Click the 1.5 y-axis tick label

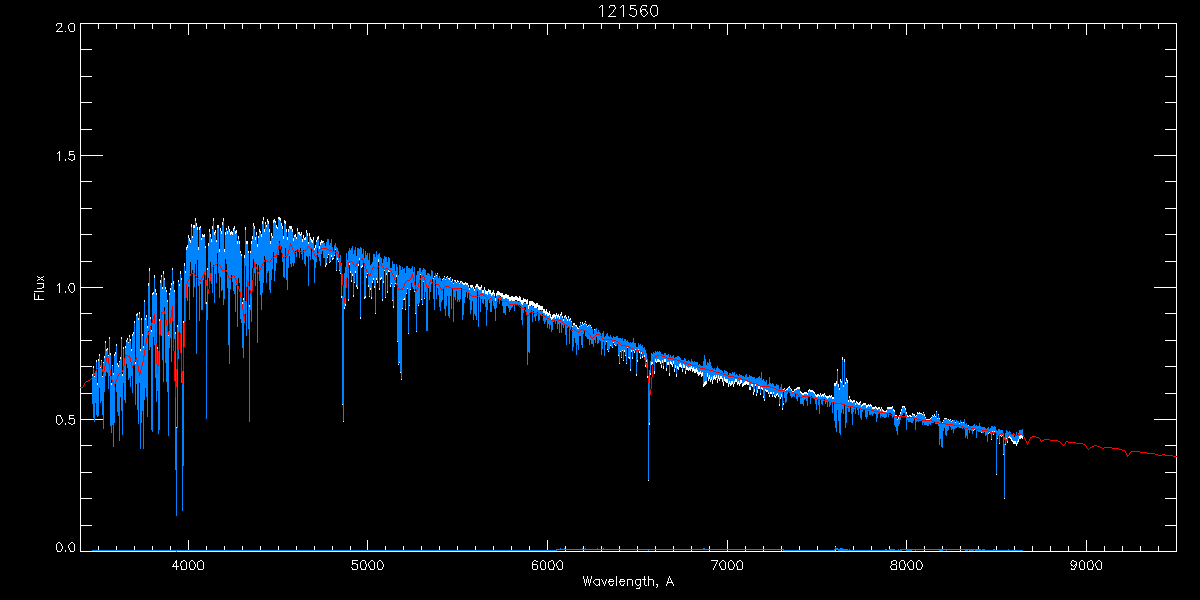tap(66, 157)
